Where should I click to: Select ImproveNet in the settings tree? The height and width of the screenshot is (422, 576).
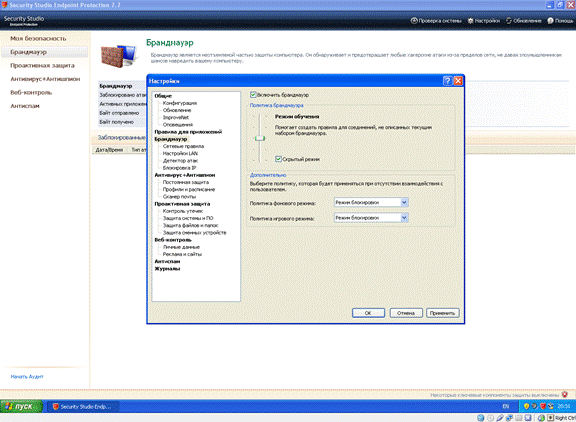coord(176,117)
